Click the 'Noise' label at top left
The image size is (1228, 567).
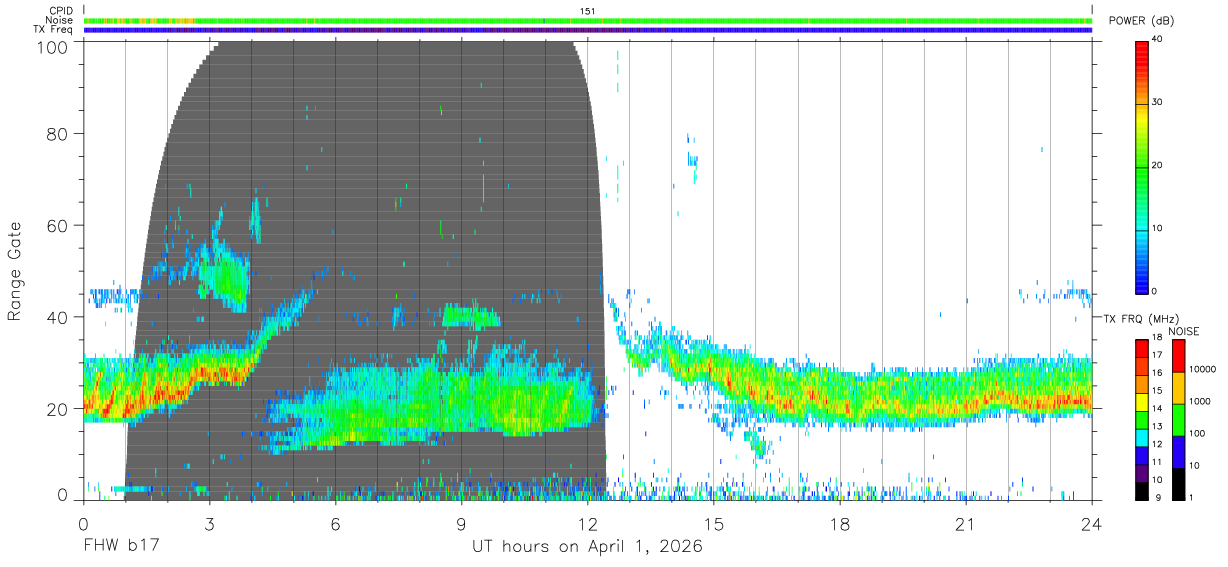click(60, 20)
